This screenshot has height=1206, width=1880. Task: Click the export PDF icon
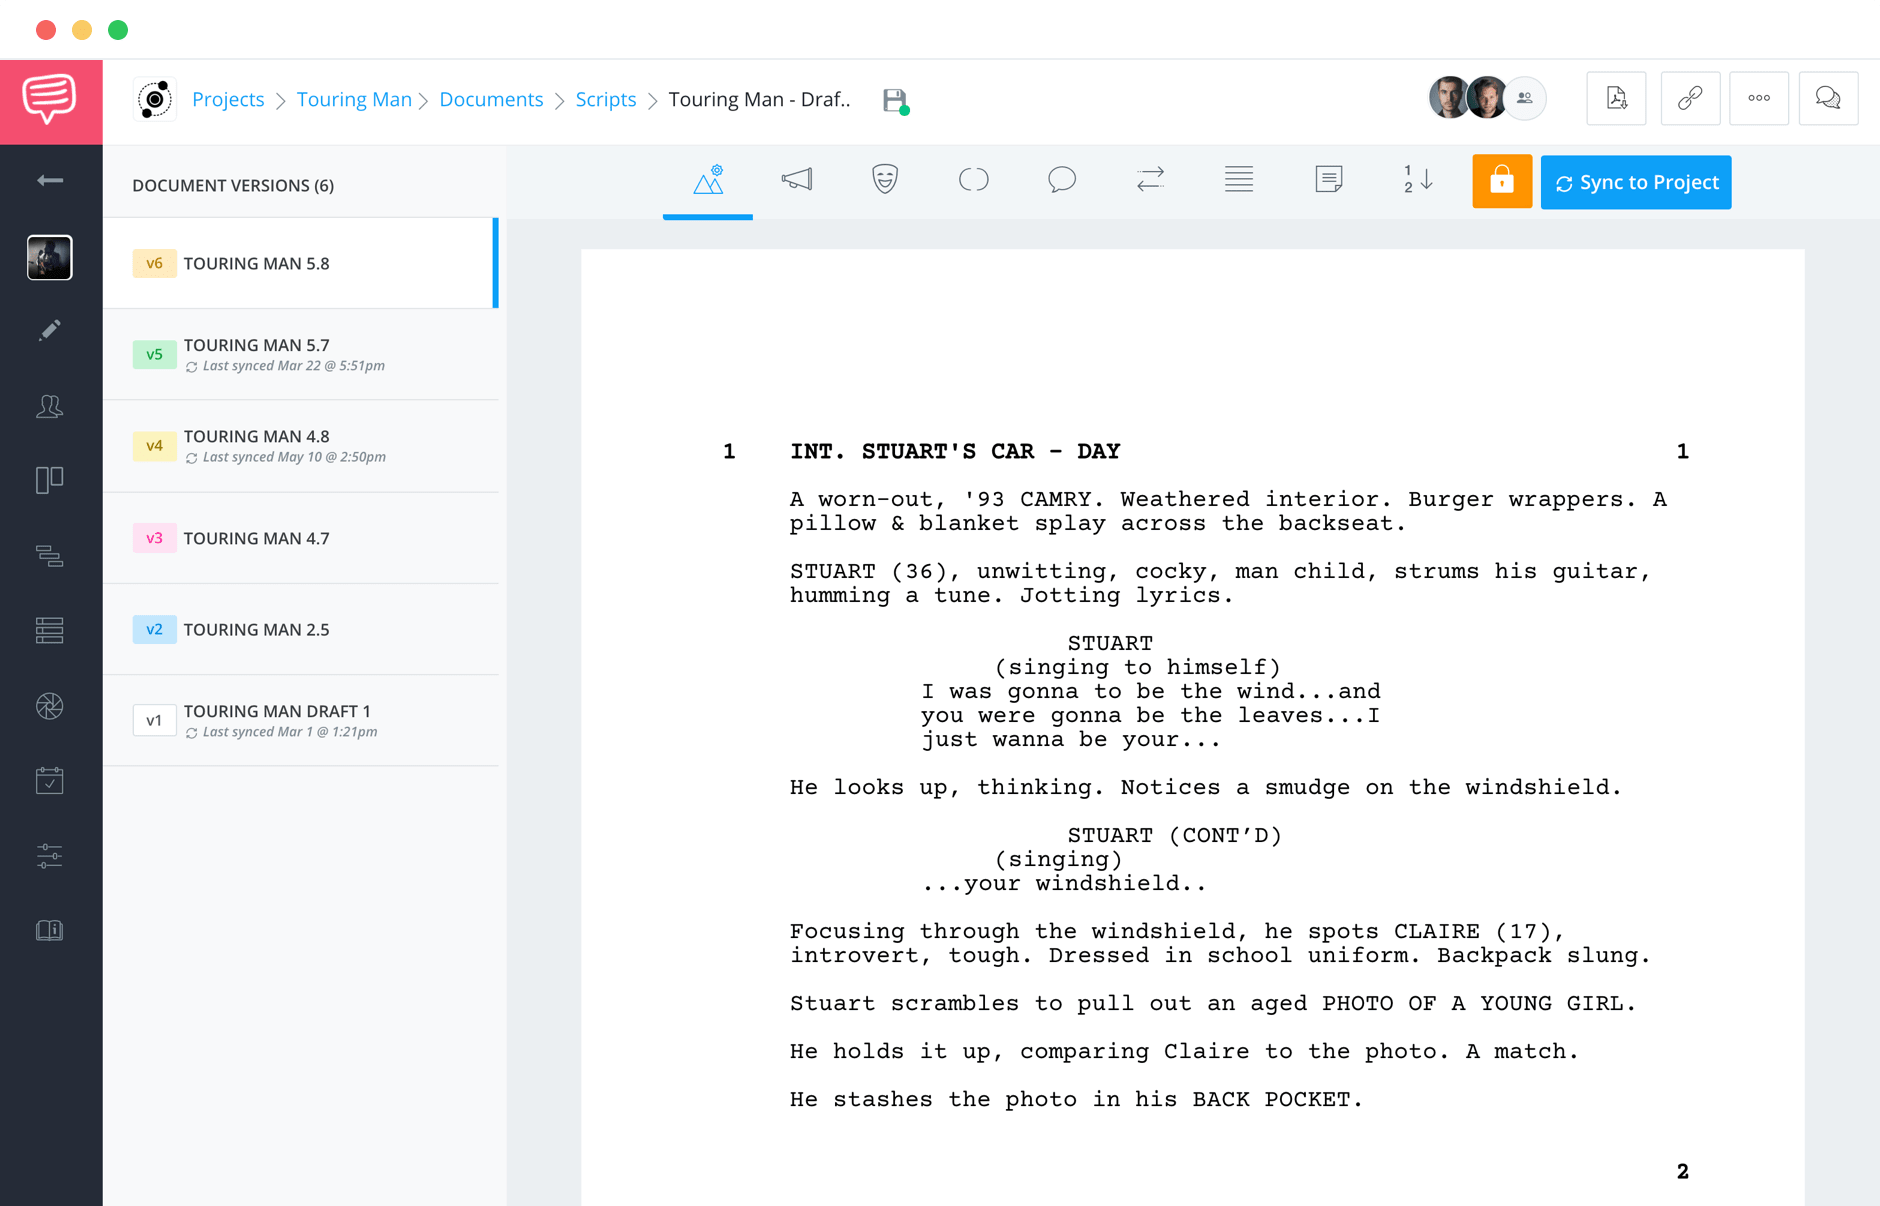tap(1617, 98)
